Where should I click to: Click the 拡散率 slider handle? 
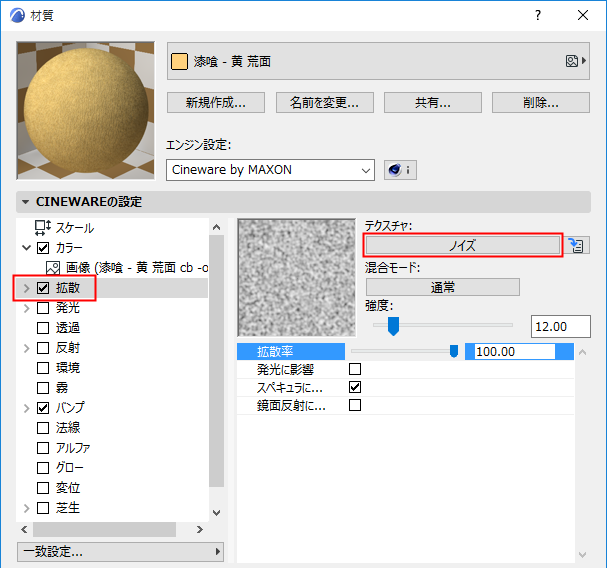coord(454,351)
